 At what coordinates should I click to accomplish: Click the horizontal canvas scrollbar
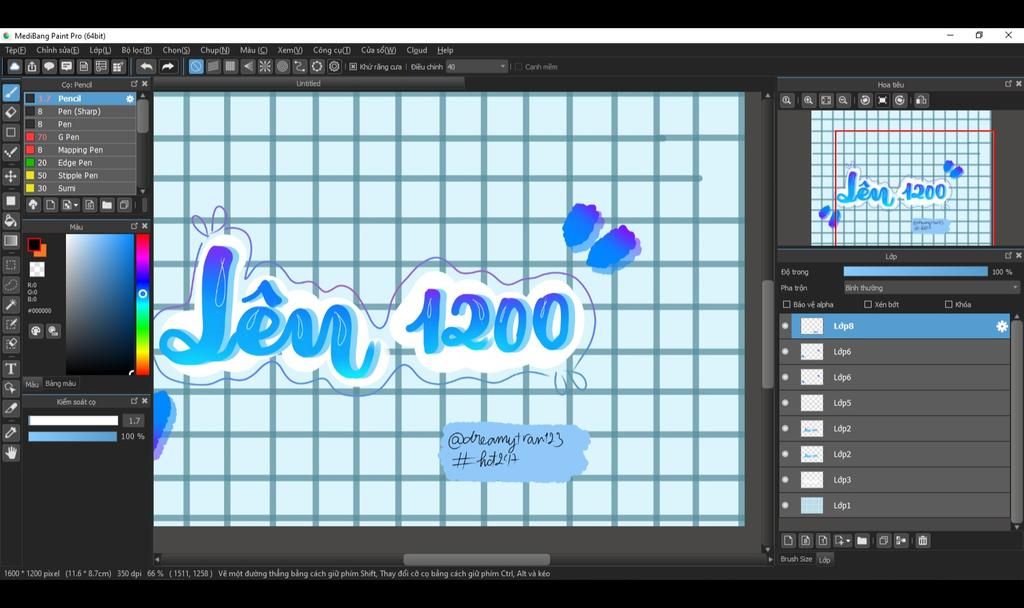(x=476, y=560)
